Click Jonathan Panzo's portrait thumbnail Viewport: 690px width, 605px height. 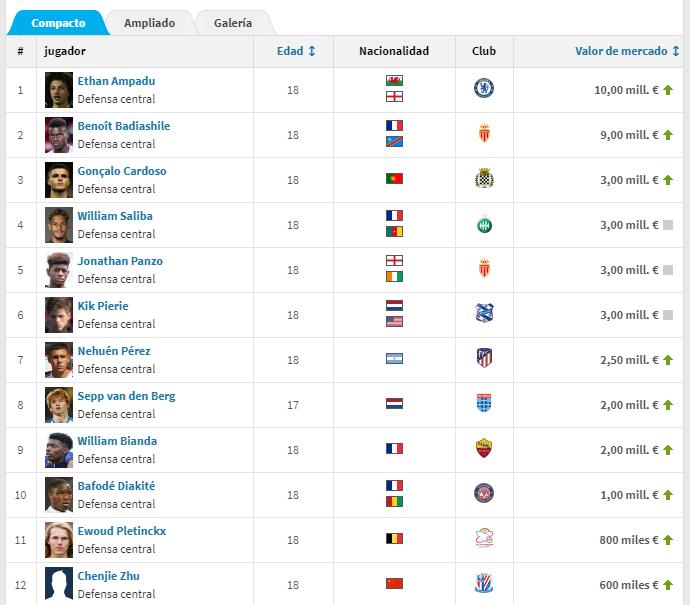coord(59,270)
